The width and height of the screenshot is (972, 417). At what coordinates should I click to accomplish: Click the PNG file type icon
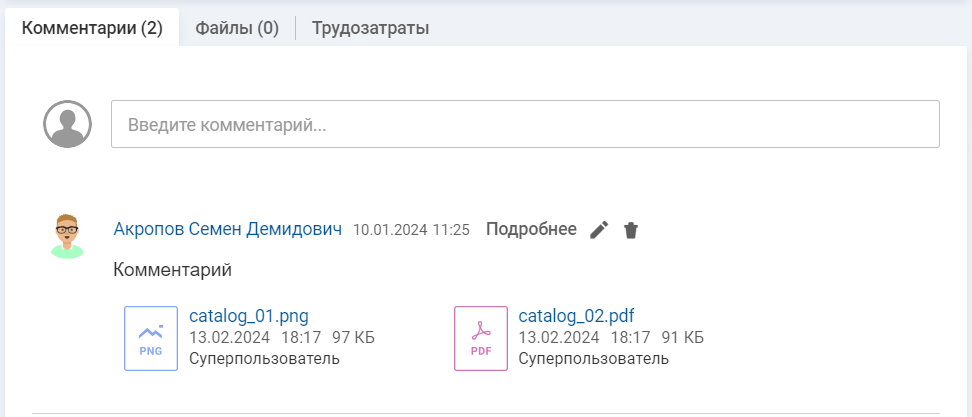point(151,339)
